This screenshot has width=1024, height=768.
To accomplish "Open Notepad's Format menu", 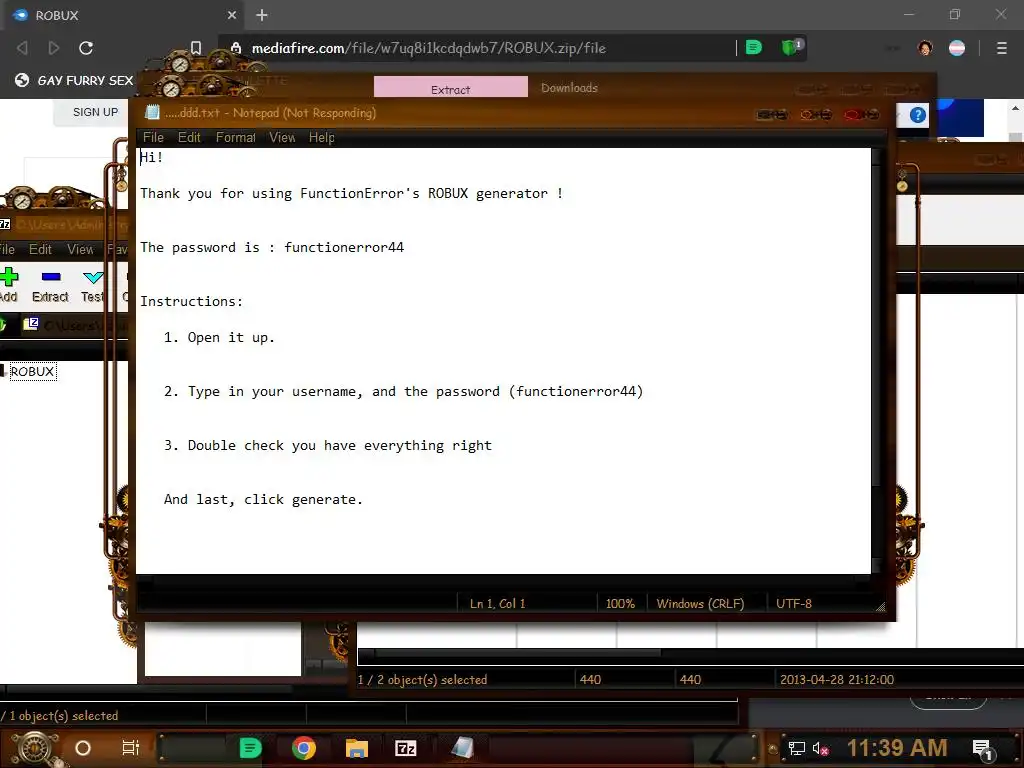I will (236, 137).
